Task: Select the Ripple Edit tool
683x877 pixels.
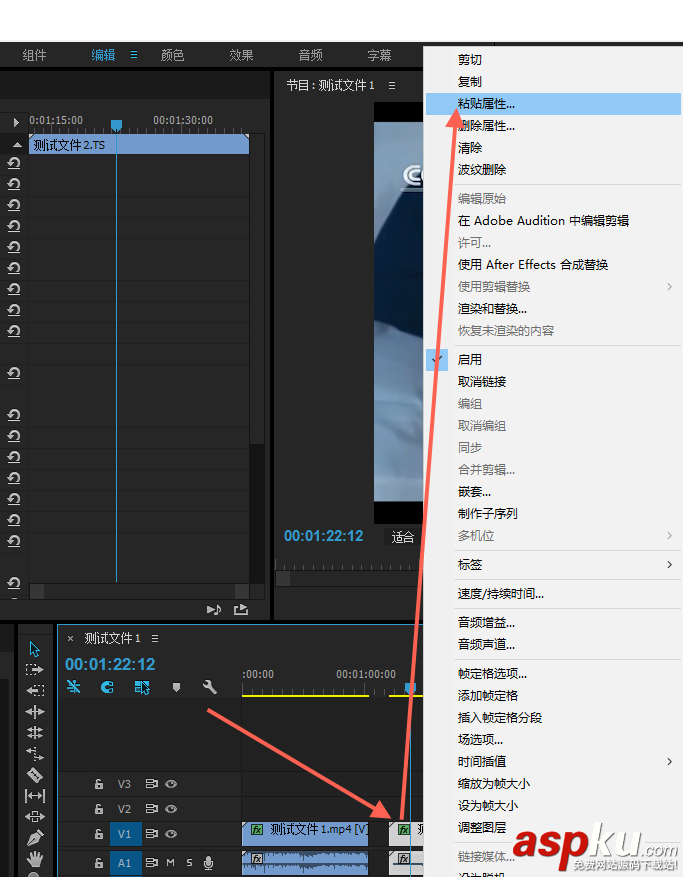Action: click(x=35, y=711)
